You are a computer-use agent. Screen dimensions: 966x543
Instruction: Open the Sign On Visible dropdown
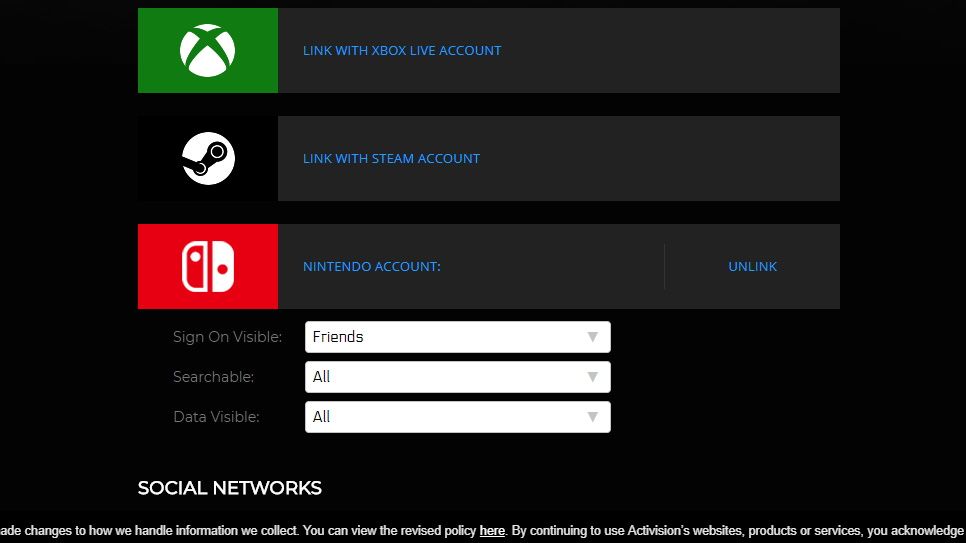tap(458, 337)
